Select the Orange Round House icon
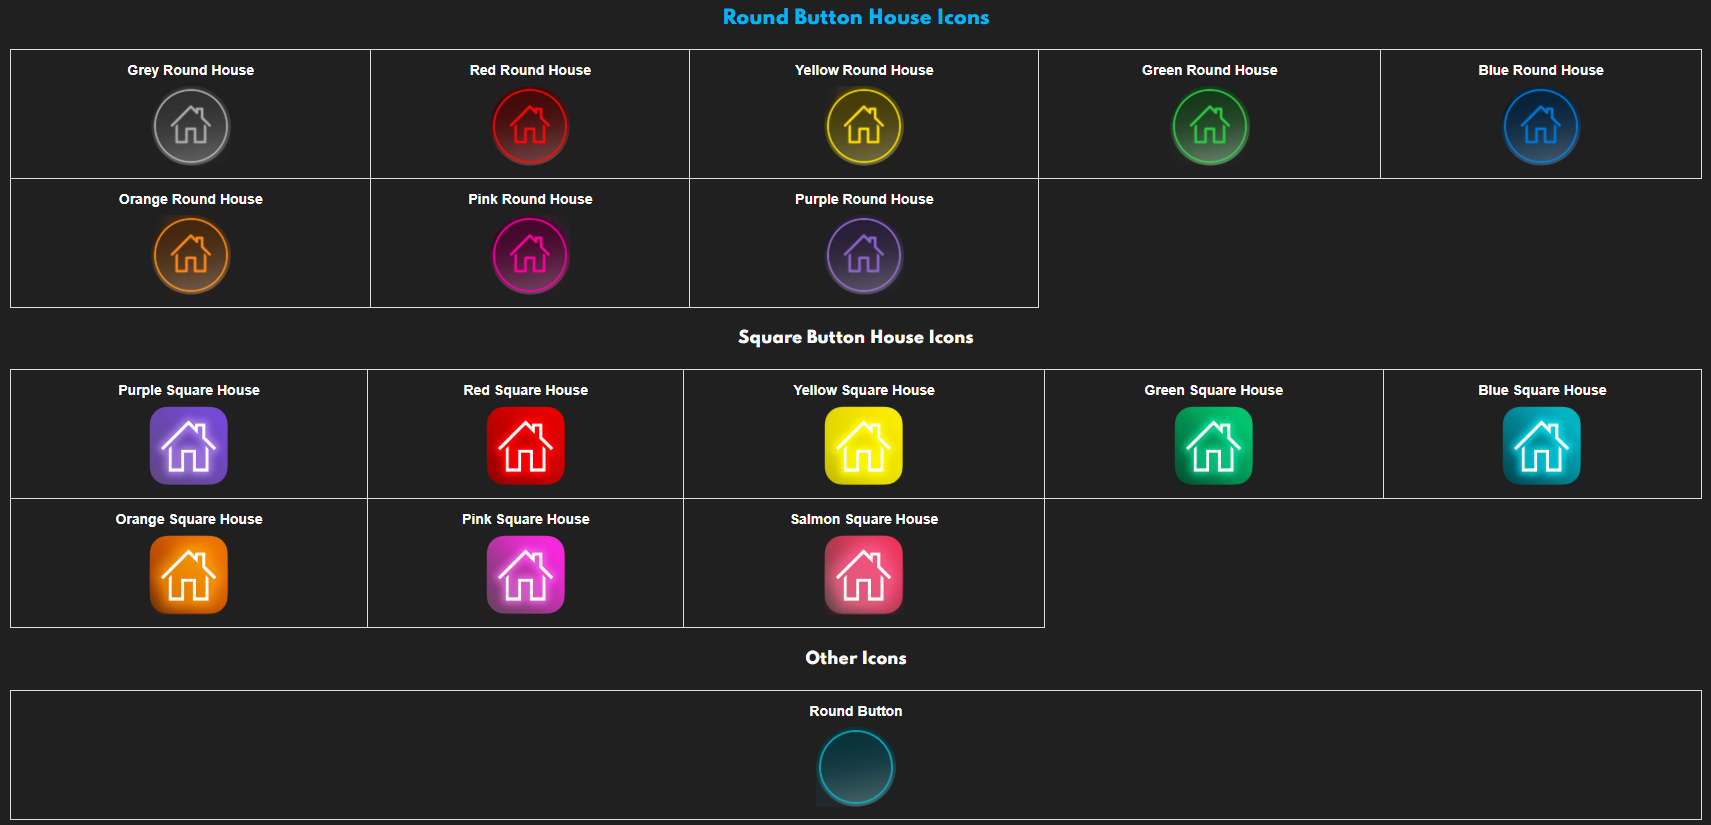The width and height of the screenshot is (1711, 825). click(x=191, y=256)
